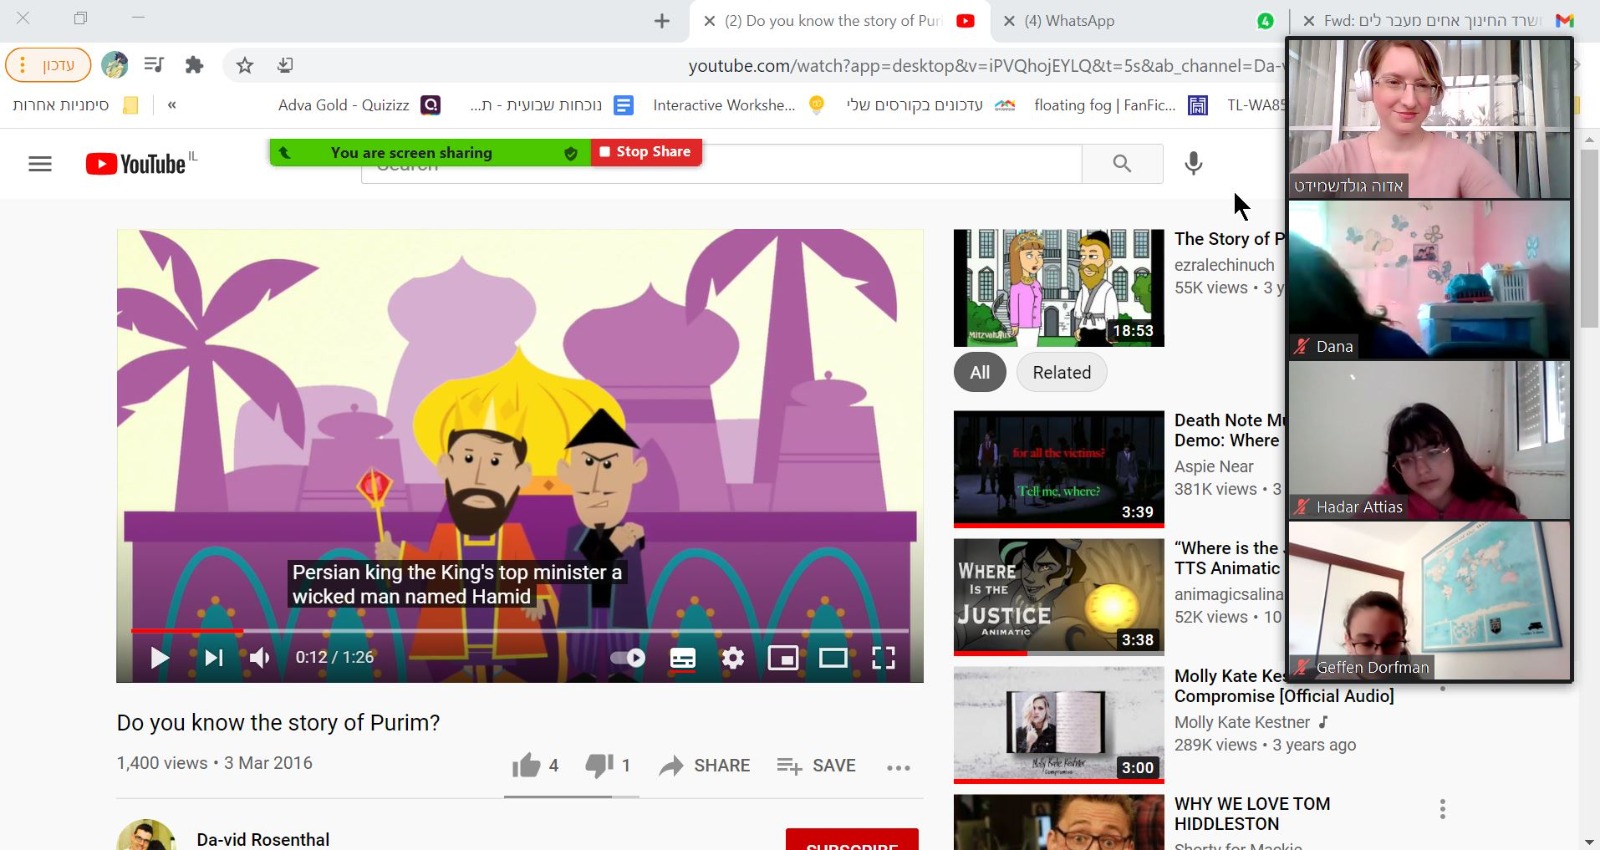The height and width of the screenshot is (850, 1600).
Task: Open a new browser tab with plus
Action: coord(662,21)
